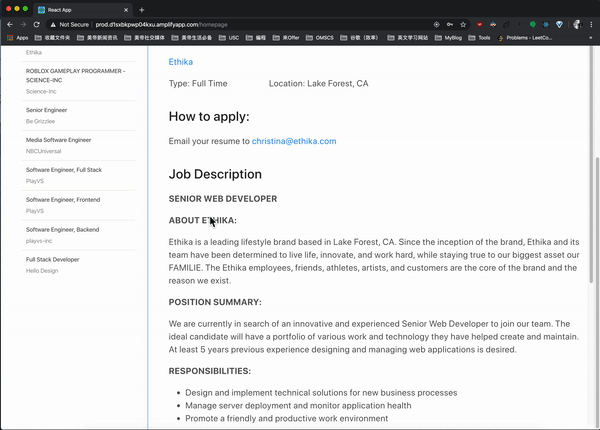Bookmark this page with the star icon
600x430 pixels.
(463, 24)
